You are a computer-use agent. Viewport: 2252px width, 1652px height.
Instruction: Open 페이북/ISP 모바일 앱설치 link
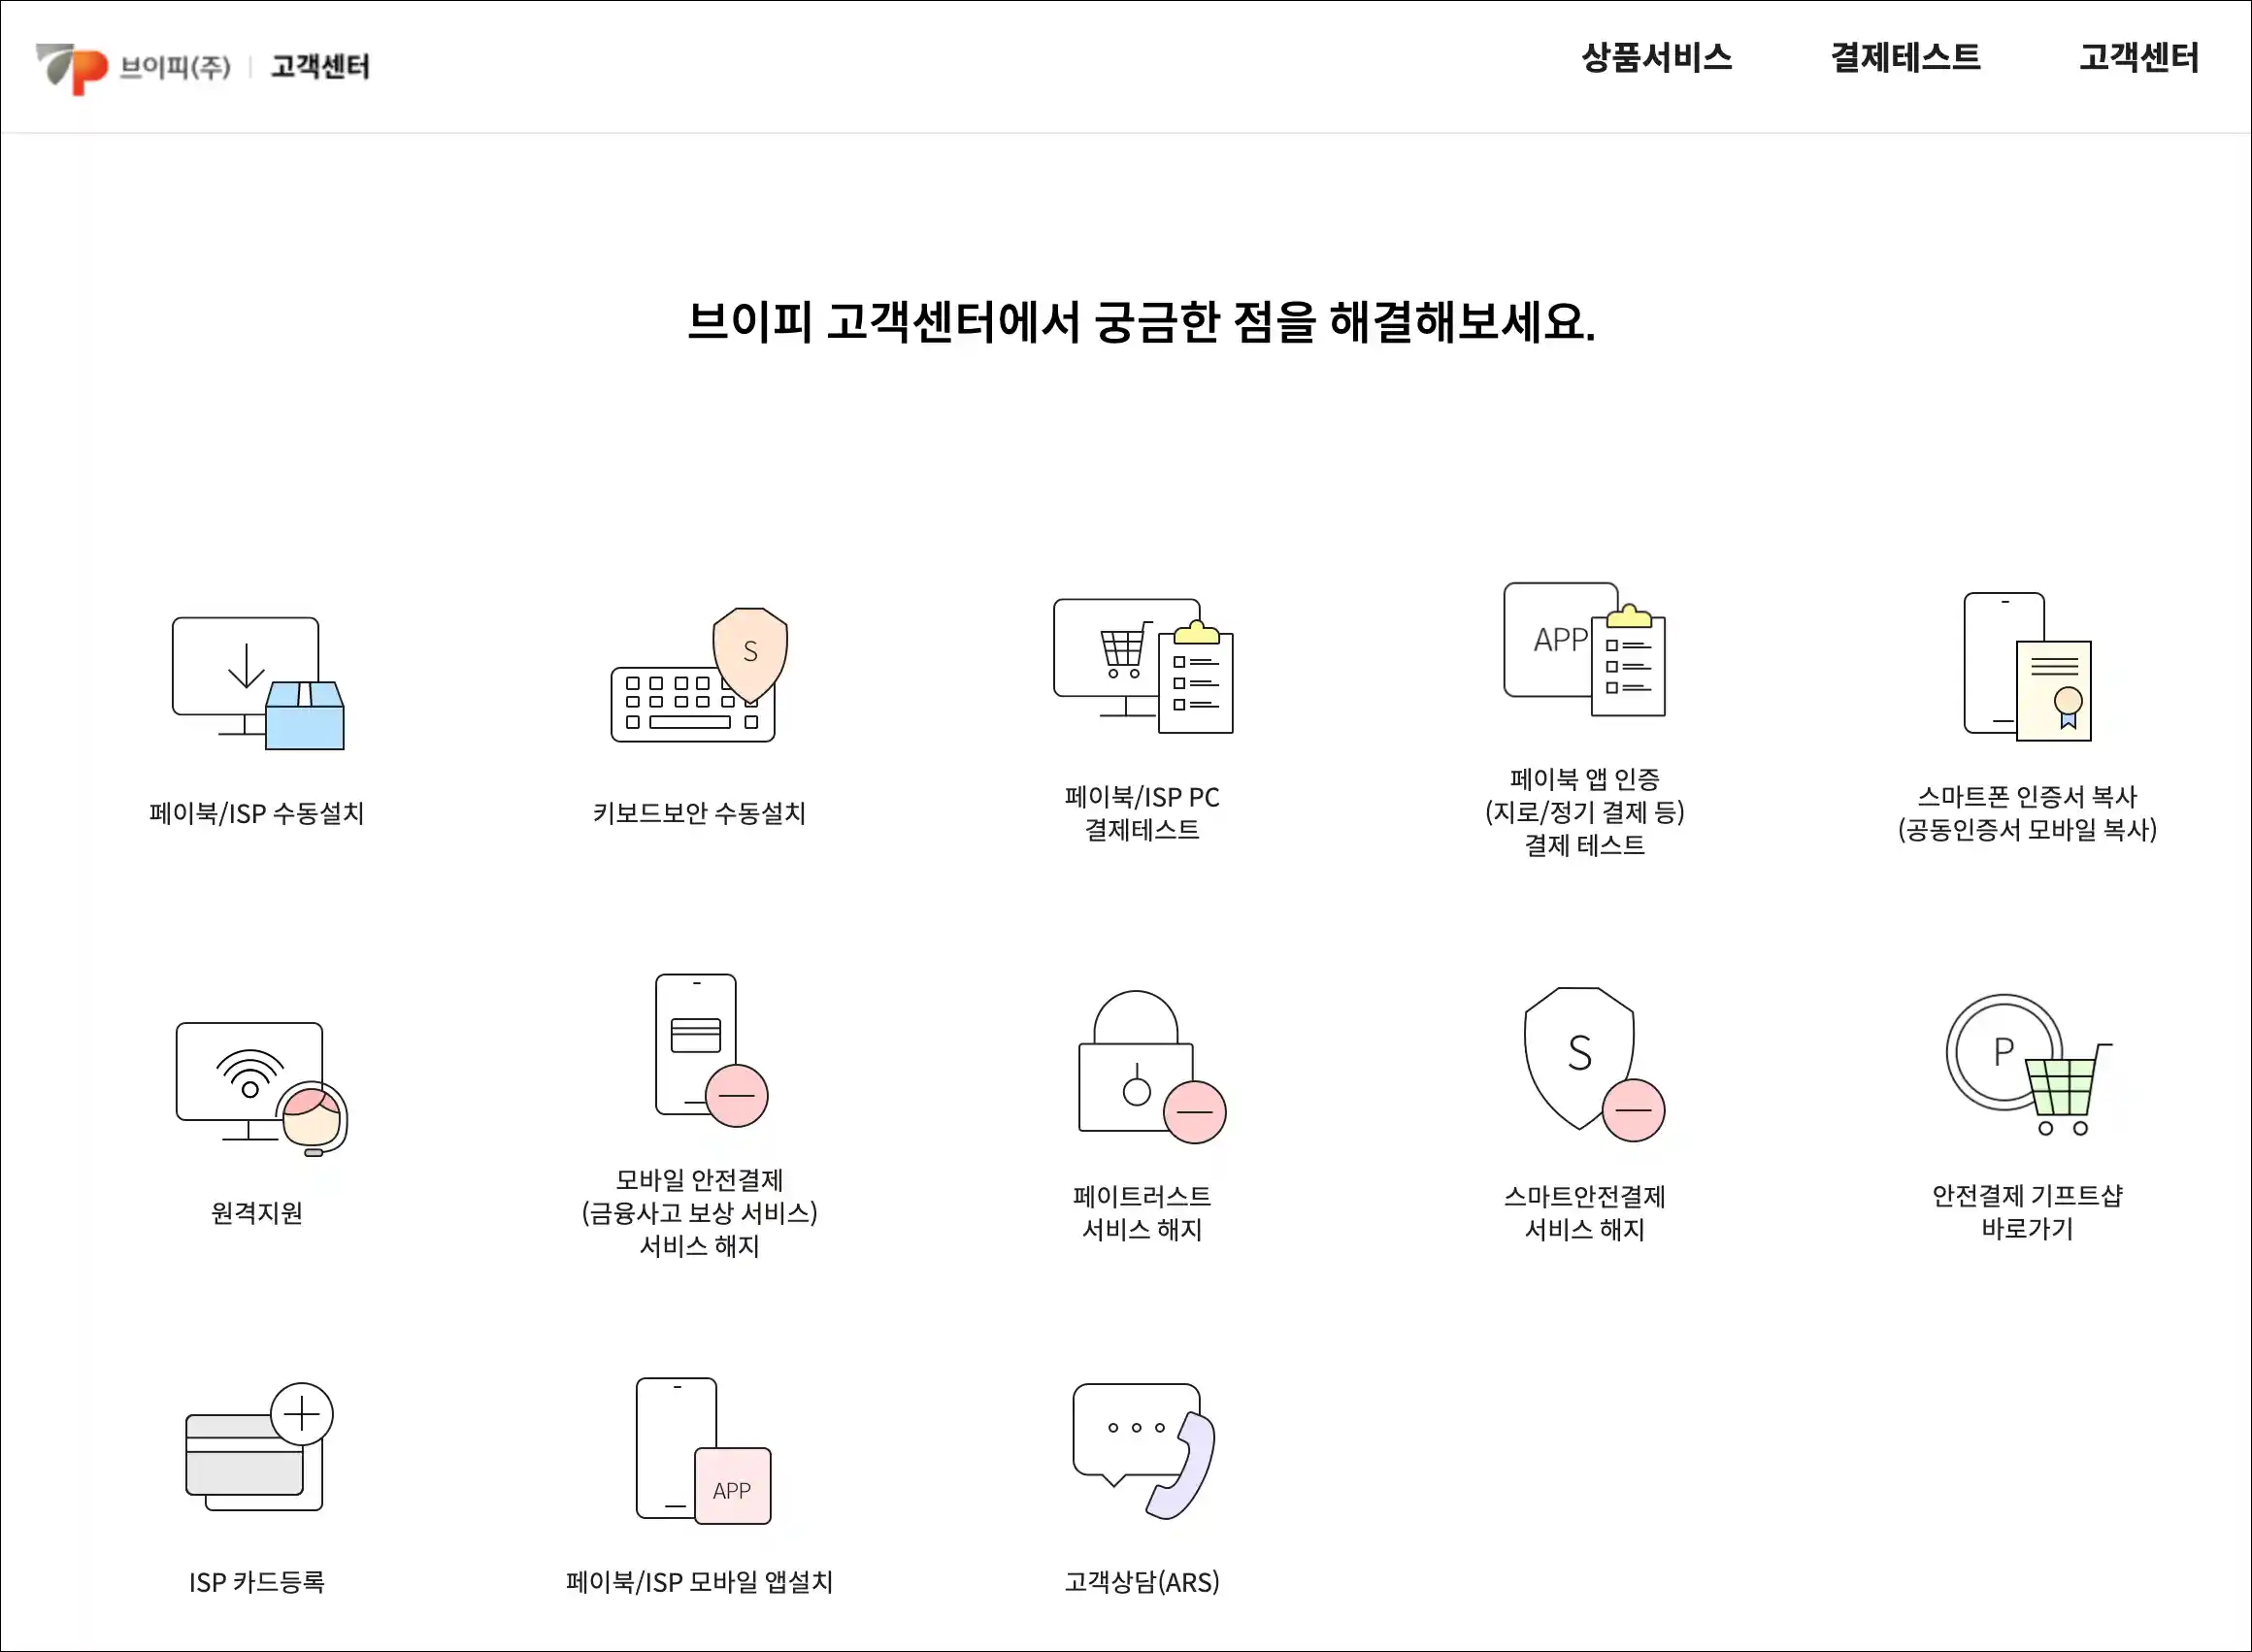click(699, 1582)
